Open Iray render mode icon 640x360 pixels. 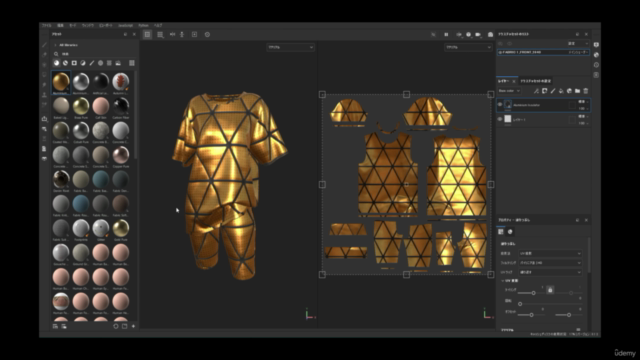pos(491,35)
